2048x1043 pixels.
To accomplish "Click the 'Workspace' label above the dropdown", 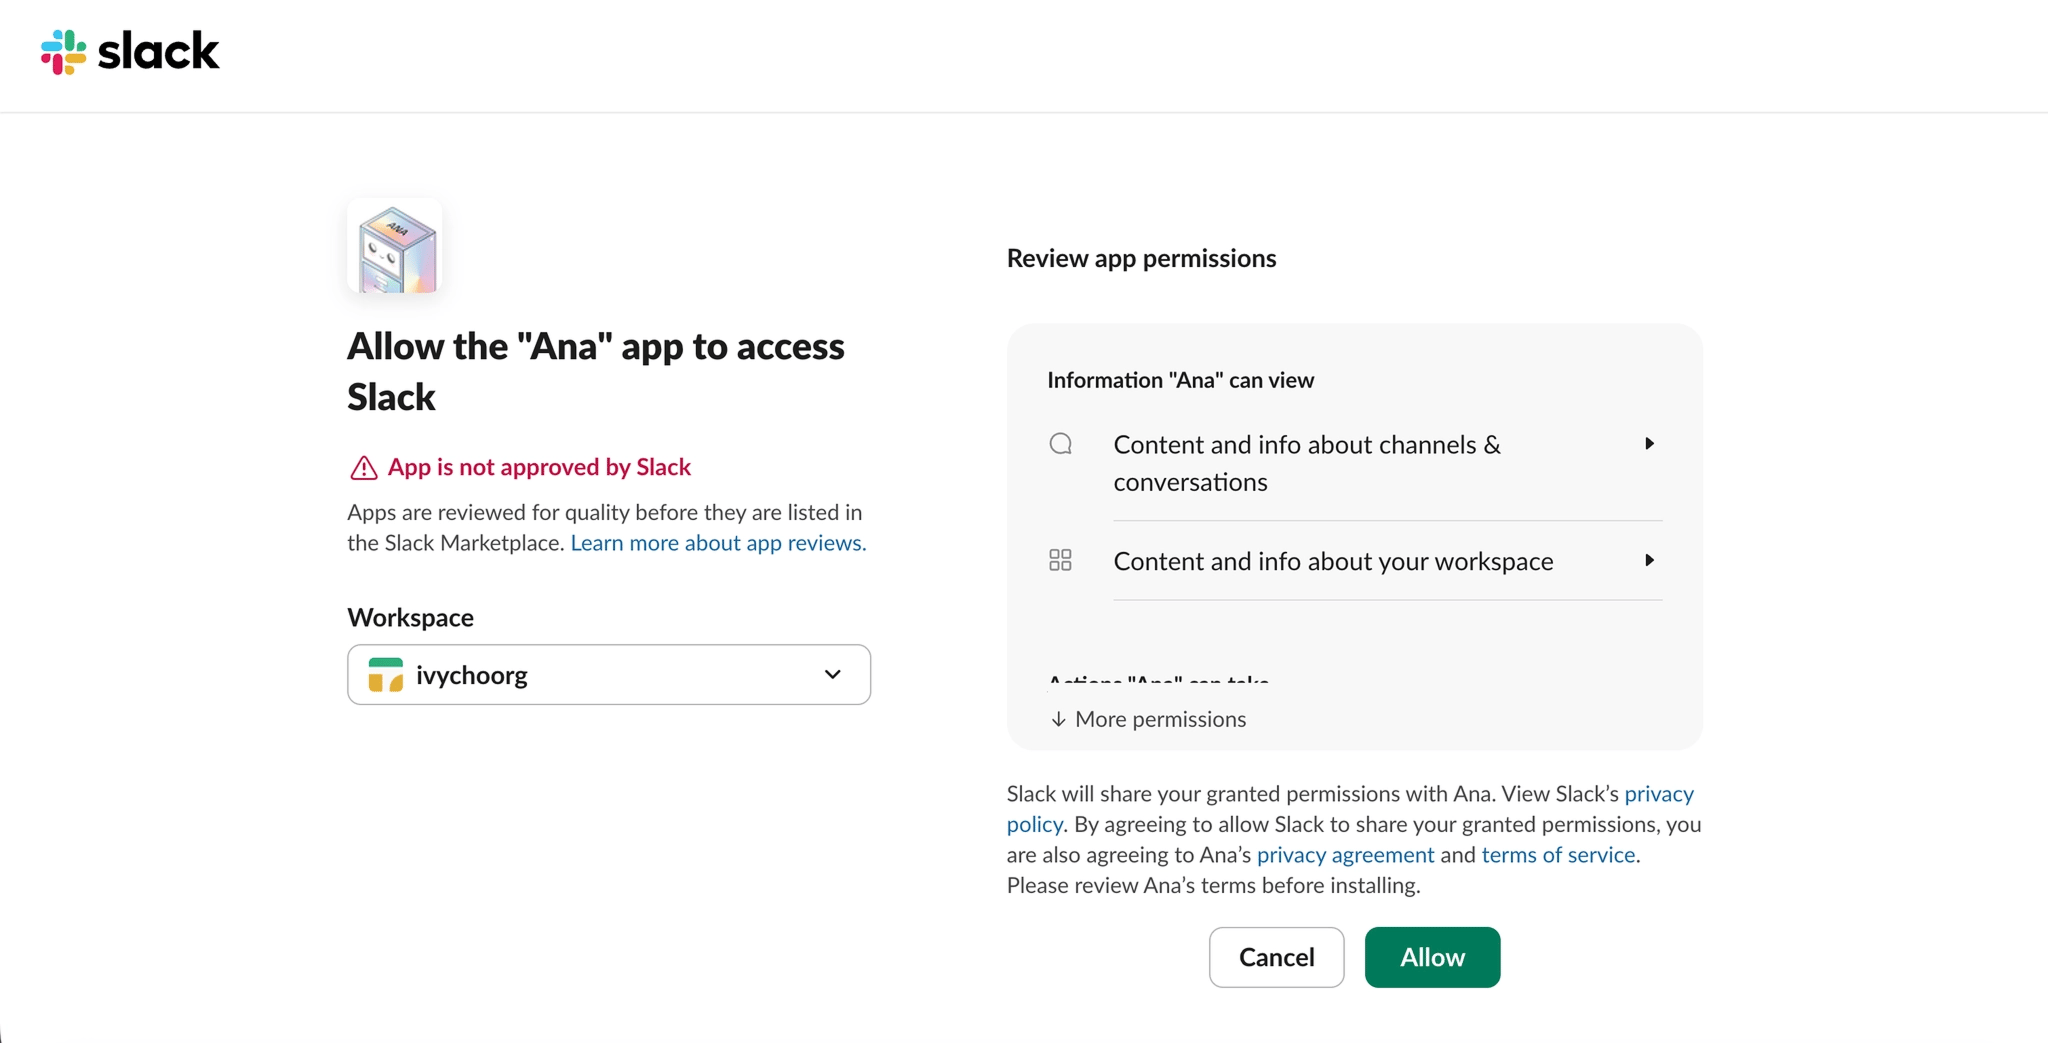I will (410, 618).
